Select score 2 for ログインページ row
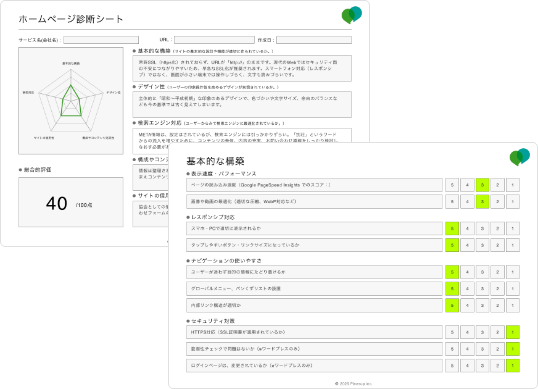Image resolution: width=538 pixels, height=389 pixels. point(498,366)
